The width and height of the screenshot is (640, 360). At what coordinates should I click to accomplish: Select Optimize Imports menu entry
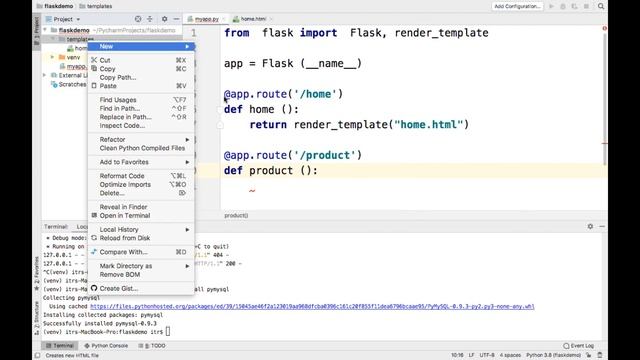[141, 184]
